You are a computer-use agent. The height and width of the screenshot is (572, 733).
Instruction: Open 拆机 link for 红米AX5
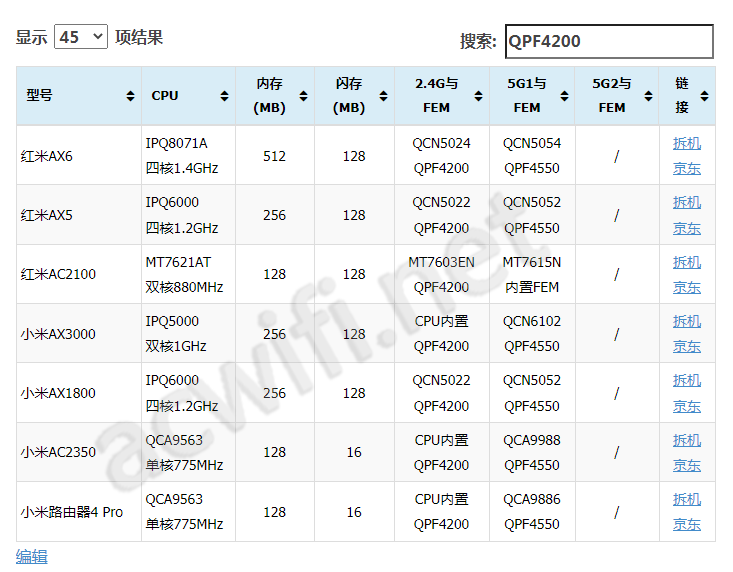coord(687,202)
